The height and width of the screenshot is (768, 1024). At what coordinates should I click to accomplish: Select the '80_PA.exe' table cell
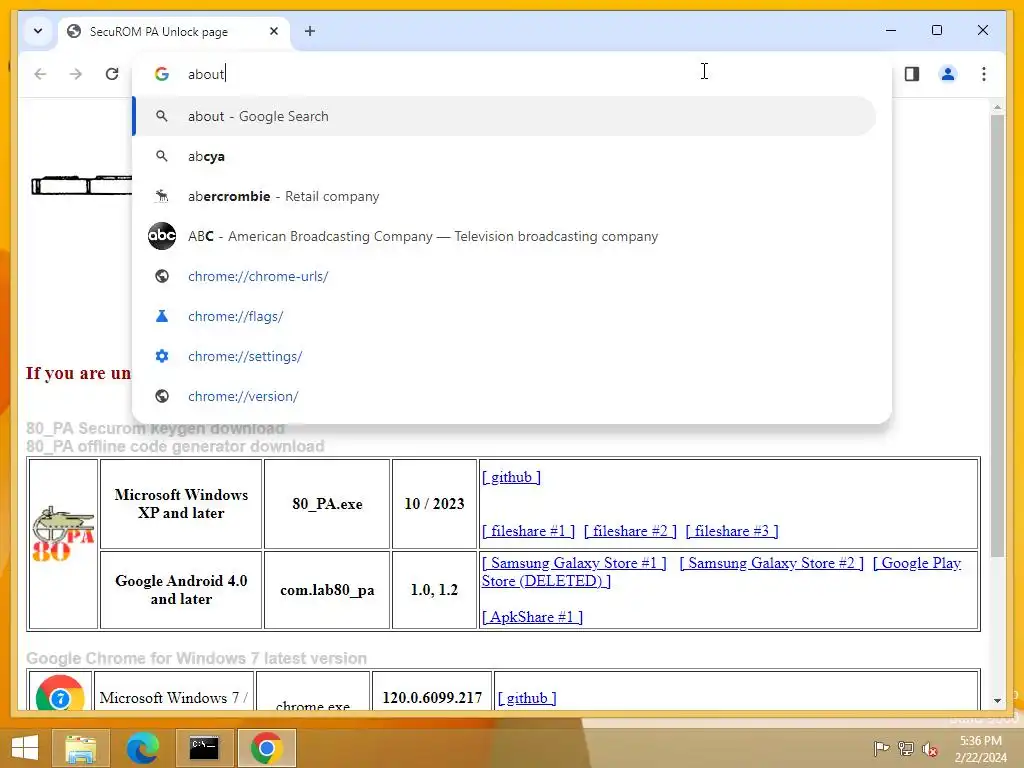(327, 504)
